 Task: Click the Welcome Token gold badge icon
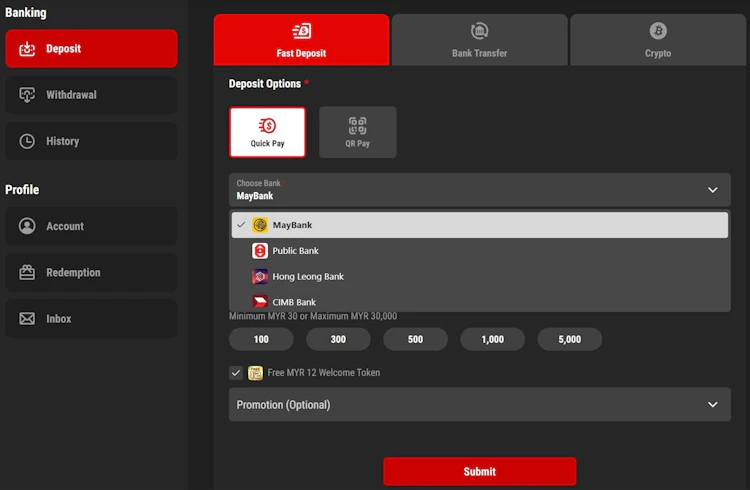click(255, 373)
